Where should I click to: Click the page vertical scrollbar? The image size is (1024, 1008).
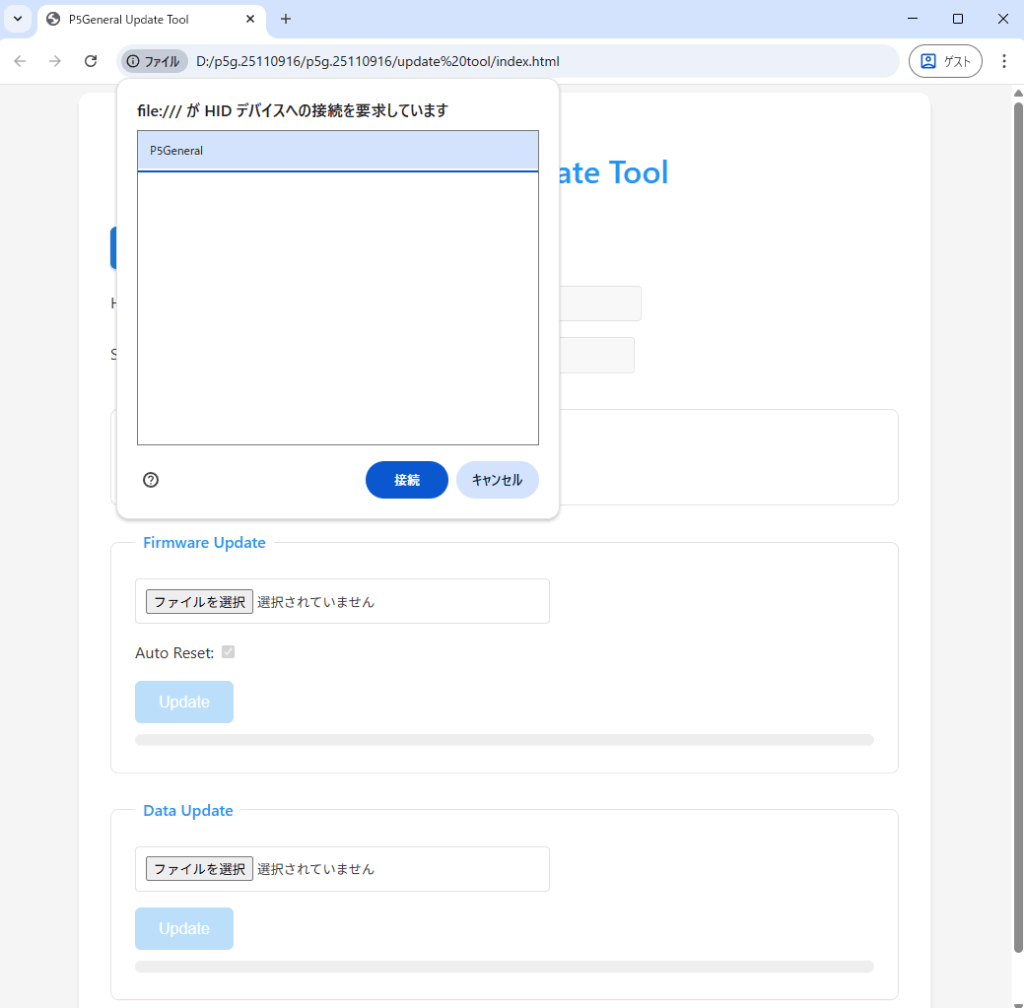coord(1018,500)
